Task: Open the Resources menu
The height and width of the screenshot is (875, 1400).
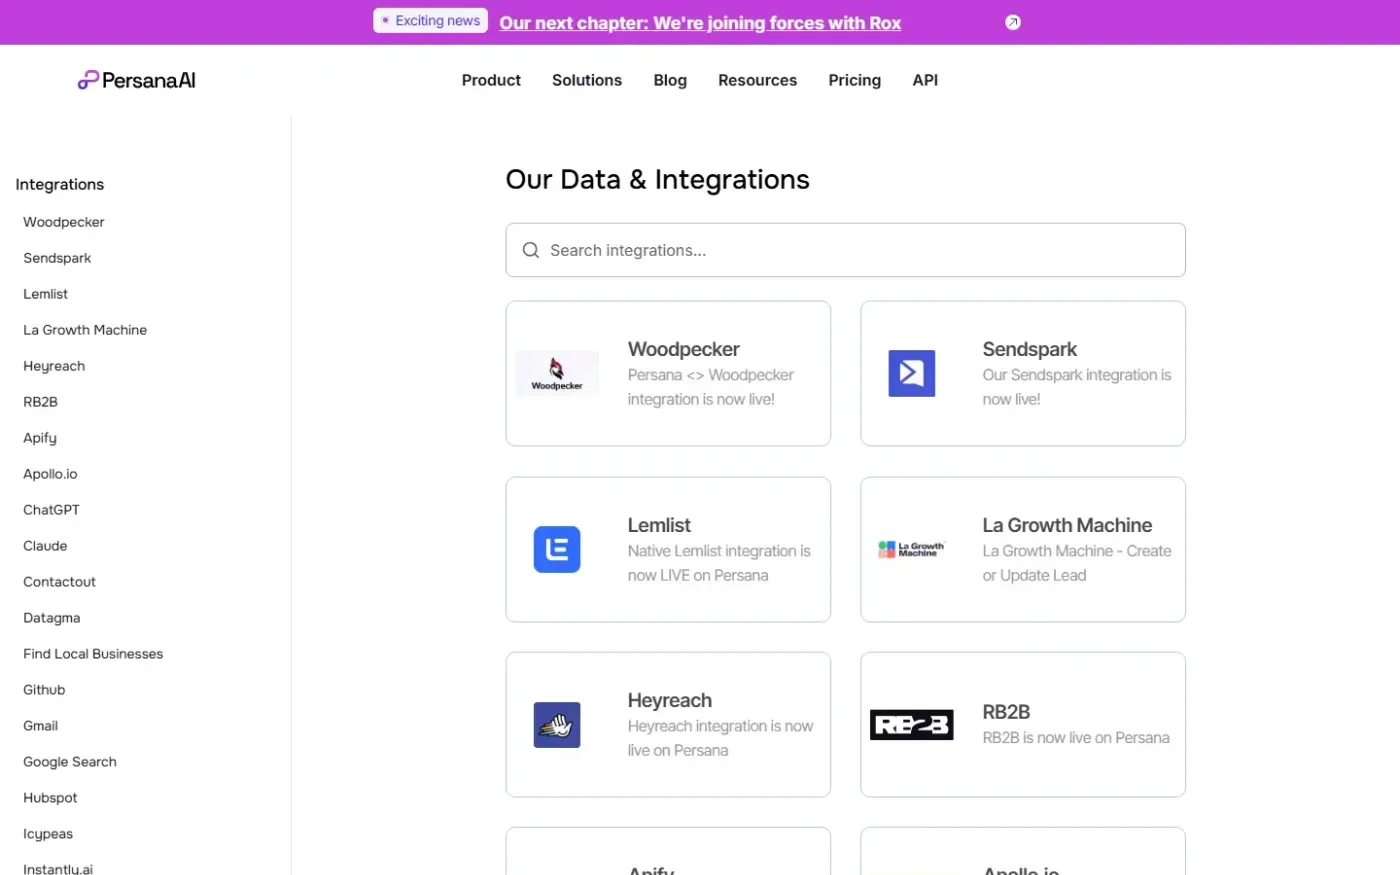Action: coord(757,80)
